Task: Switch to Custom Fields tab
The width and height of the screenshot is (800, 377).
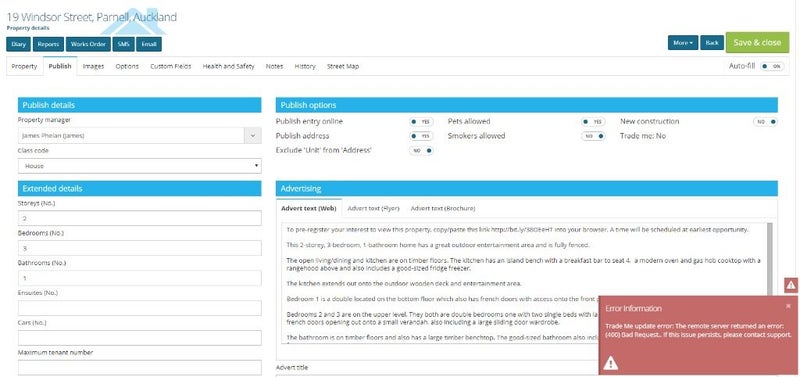Action: (x=171, y=66)
